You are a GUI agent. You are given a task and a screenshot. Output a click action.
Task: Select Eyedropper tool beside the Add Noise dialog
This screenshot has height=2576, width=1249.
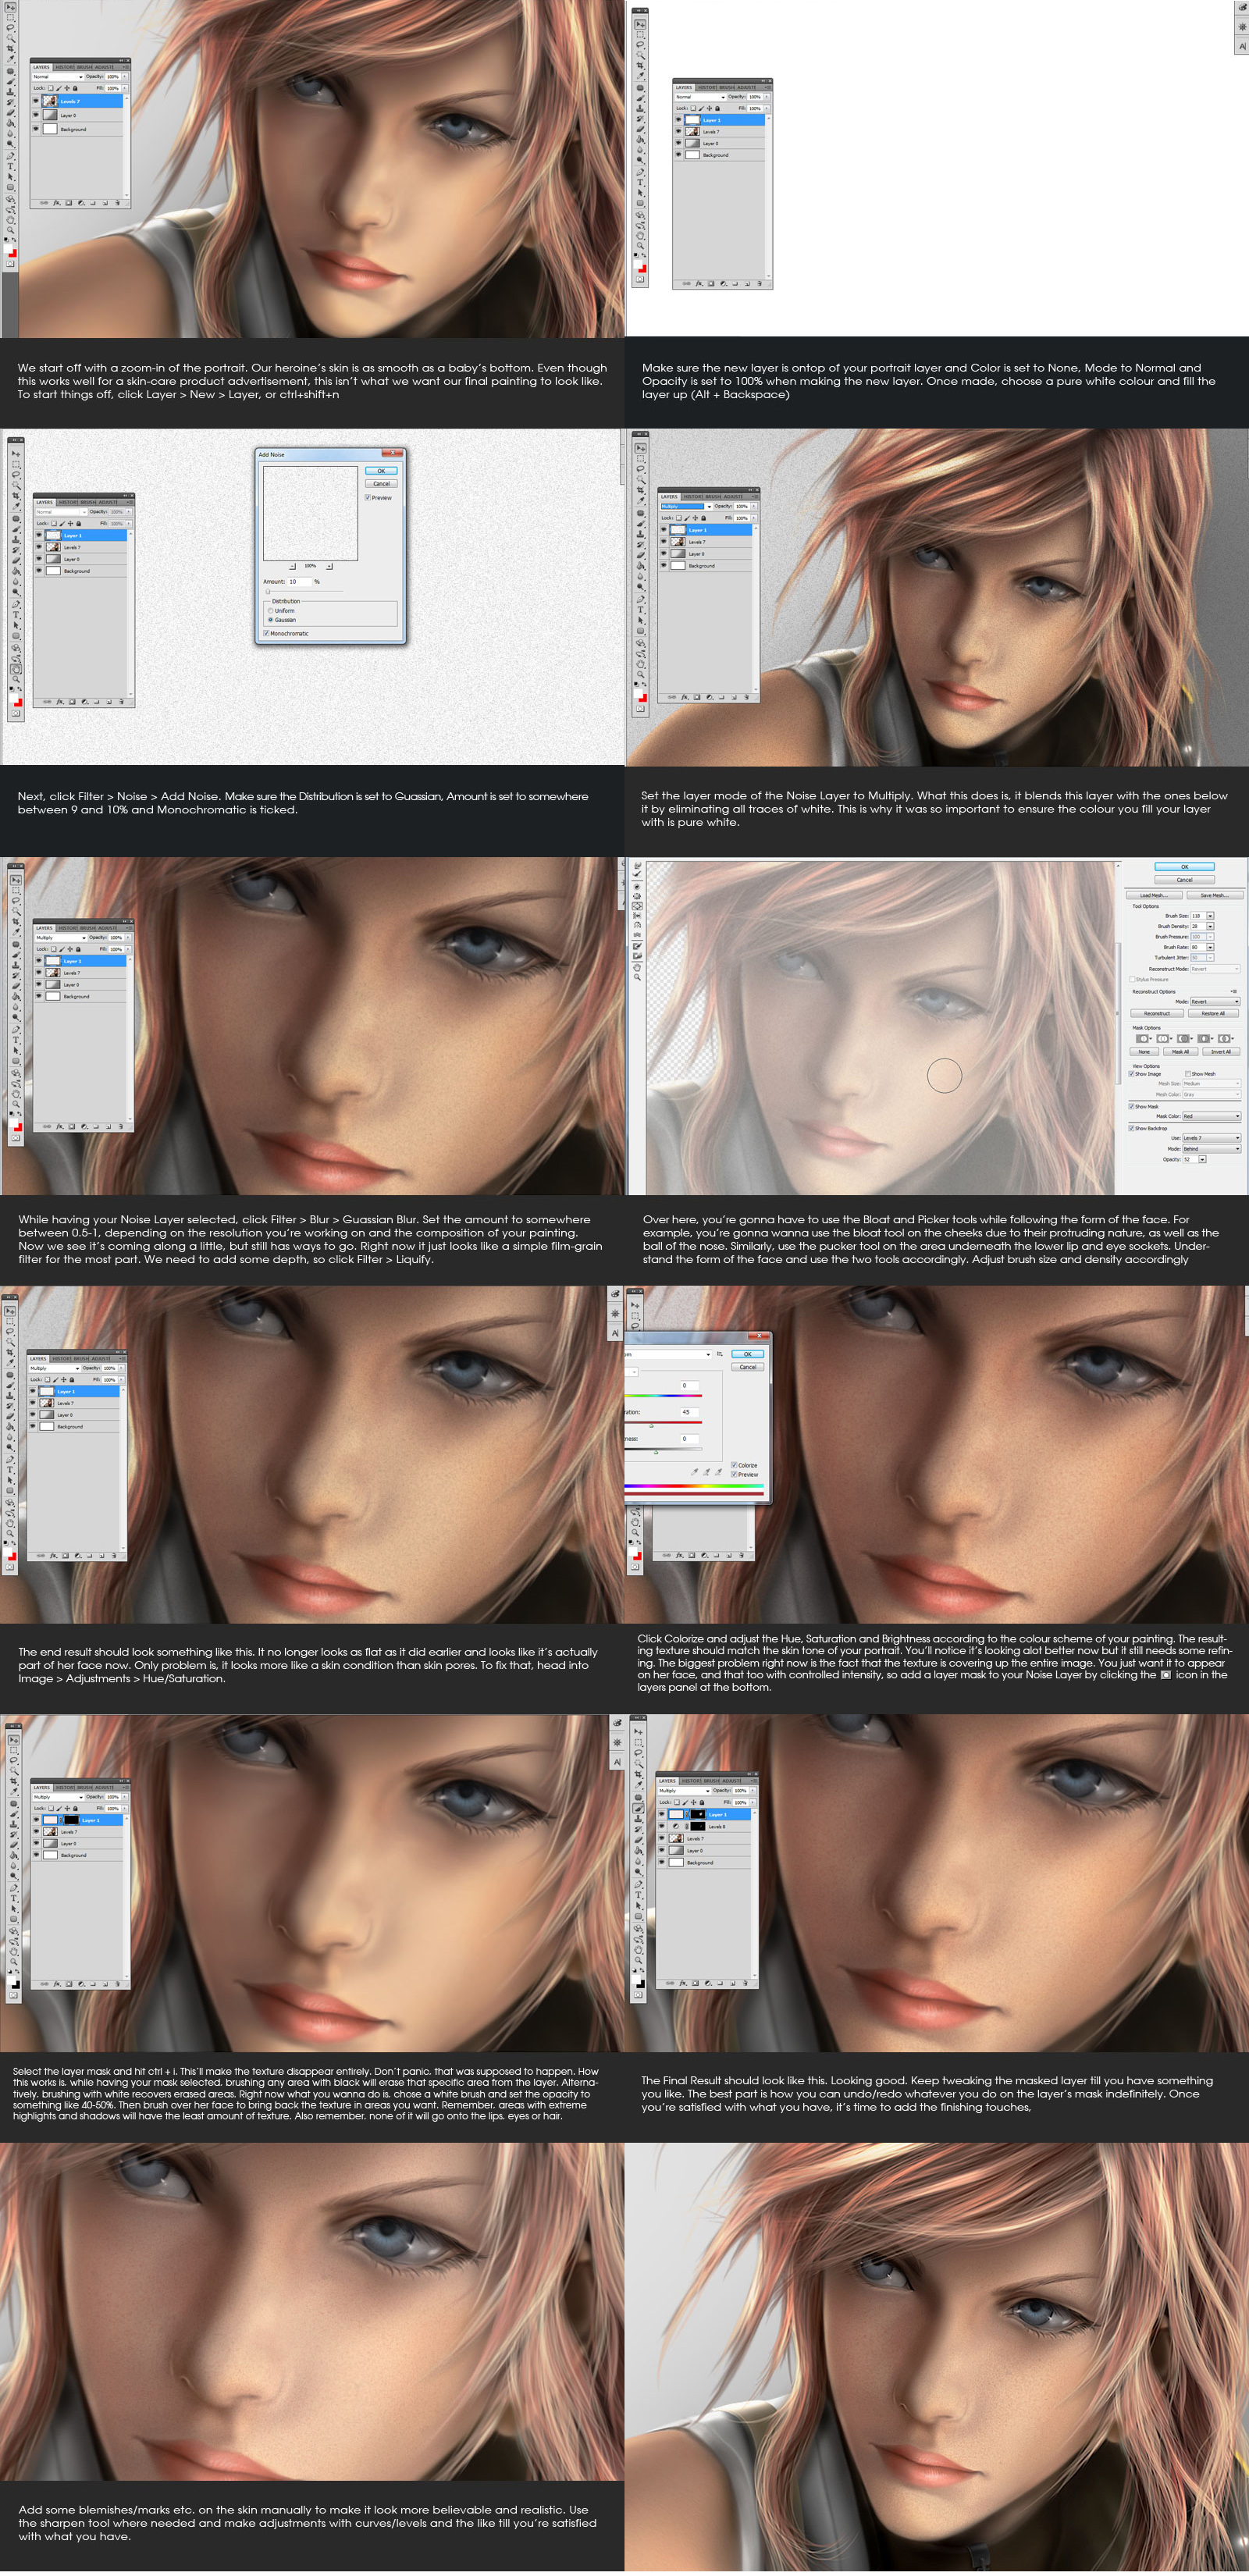(x=16, y=507)
